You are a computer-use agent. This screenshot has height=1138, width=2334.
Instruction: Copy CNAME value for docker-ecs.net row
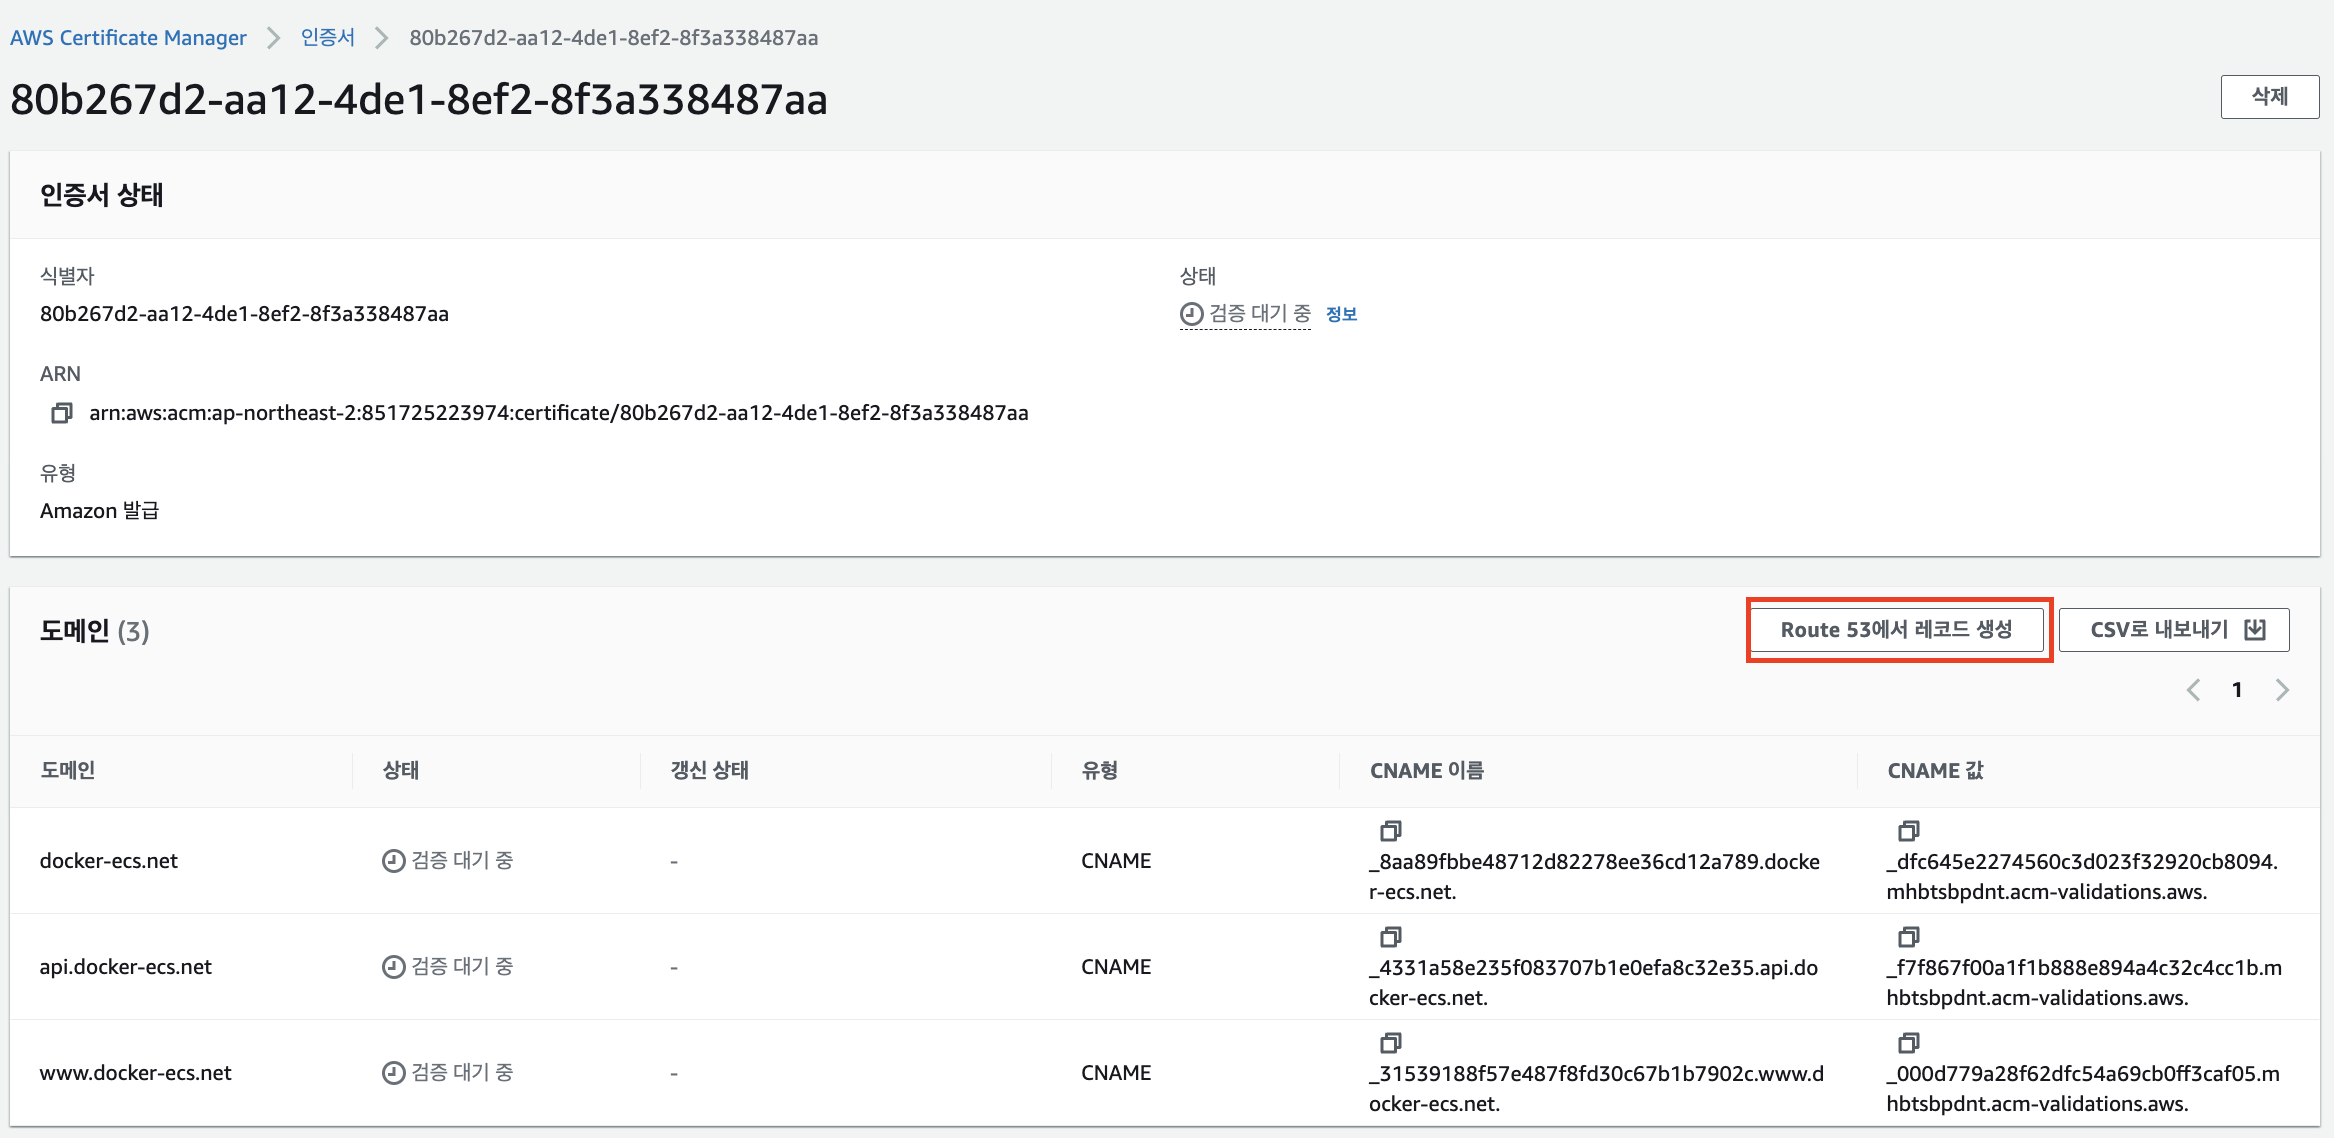click(x=1908, y=831)
